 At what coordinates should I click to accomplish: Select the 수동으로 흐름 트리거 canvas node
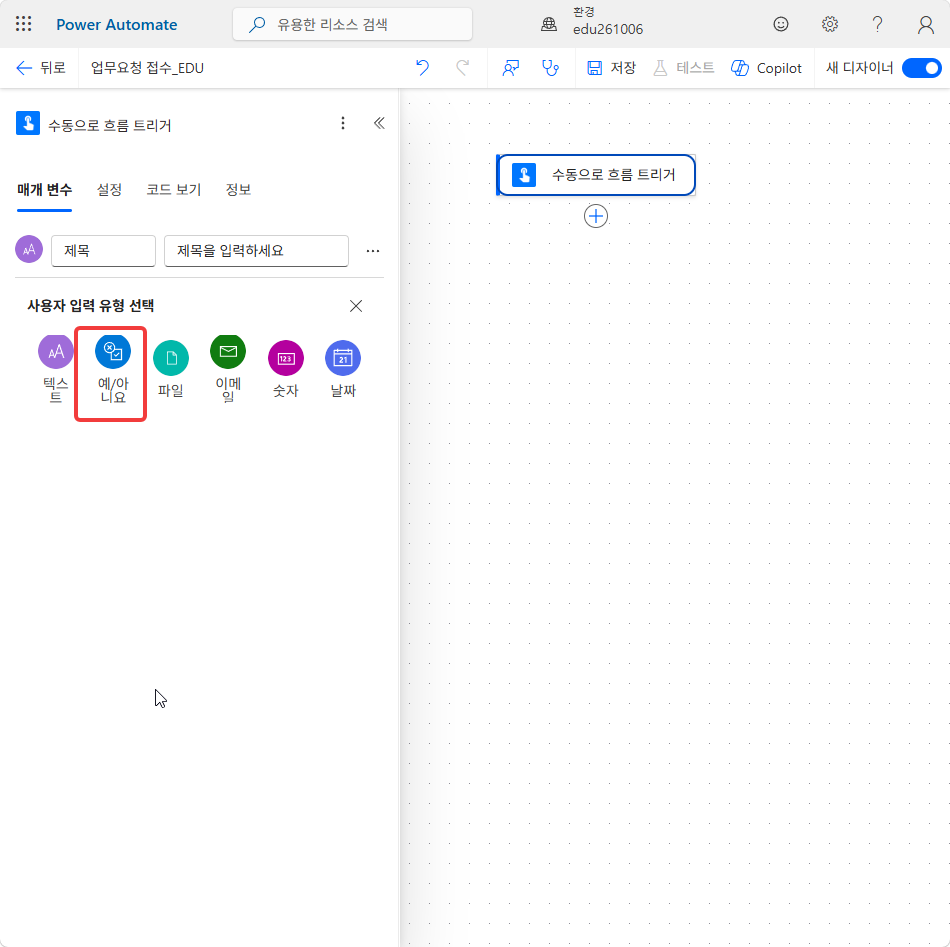(596, 175)
